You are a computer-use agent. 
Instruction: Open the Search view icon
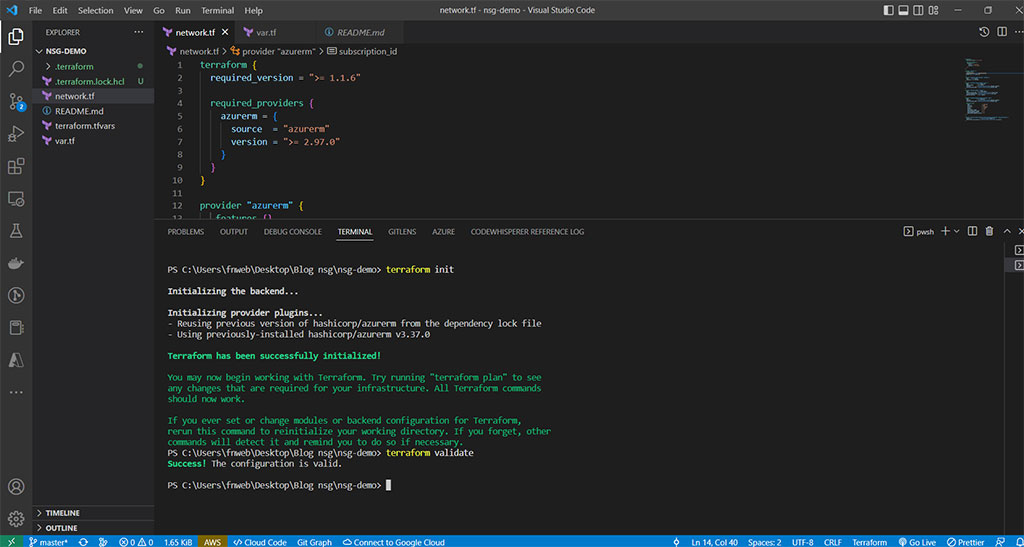[16, 68]
